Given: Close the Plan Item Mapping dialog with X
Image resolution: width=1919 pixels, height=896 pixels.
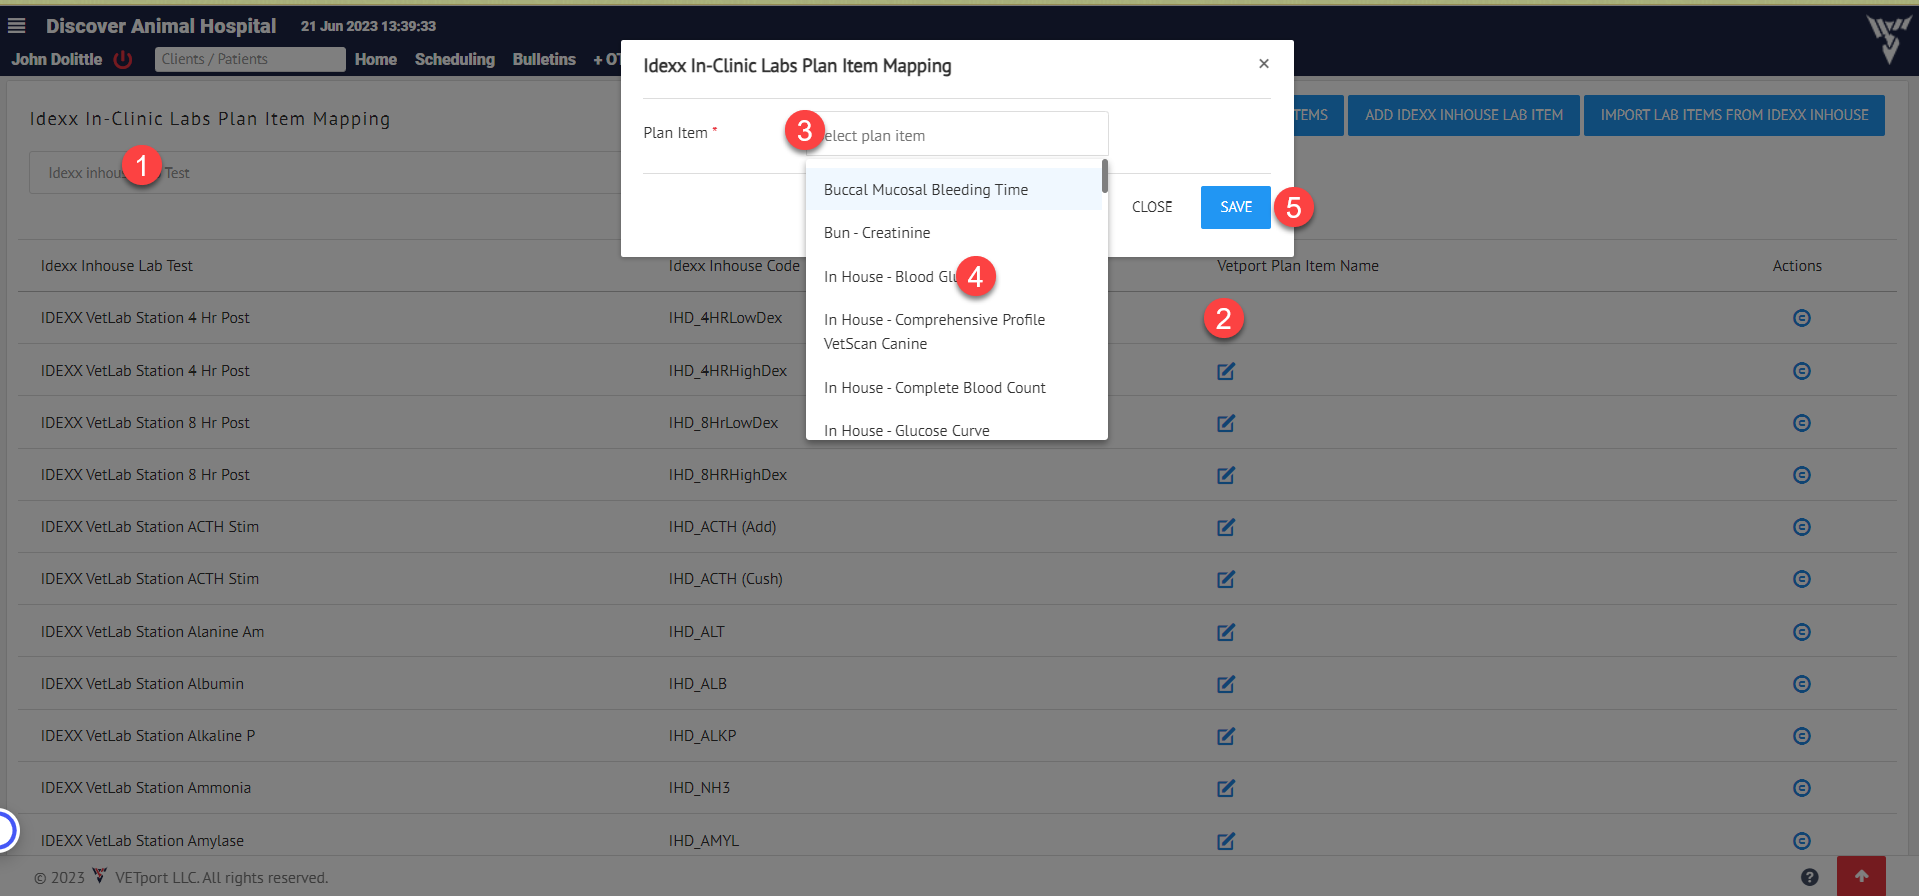Looking at the screenshot, I should [x=1264, y=64].
